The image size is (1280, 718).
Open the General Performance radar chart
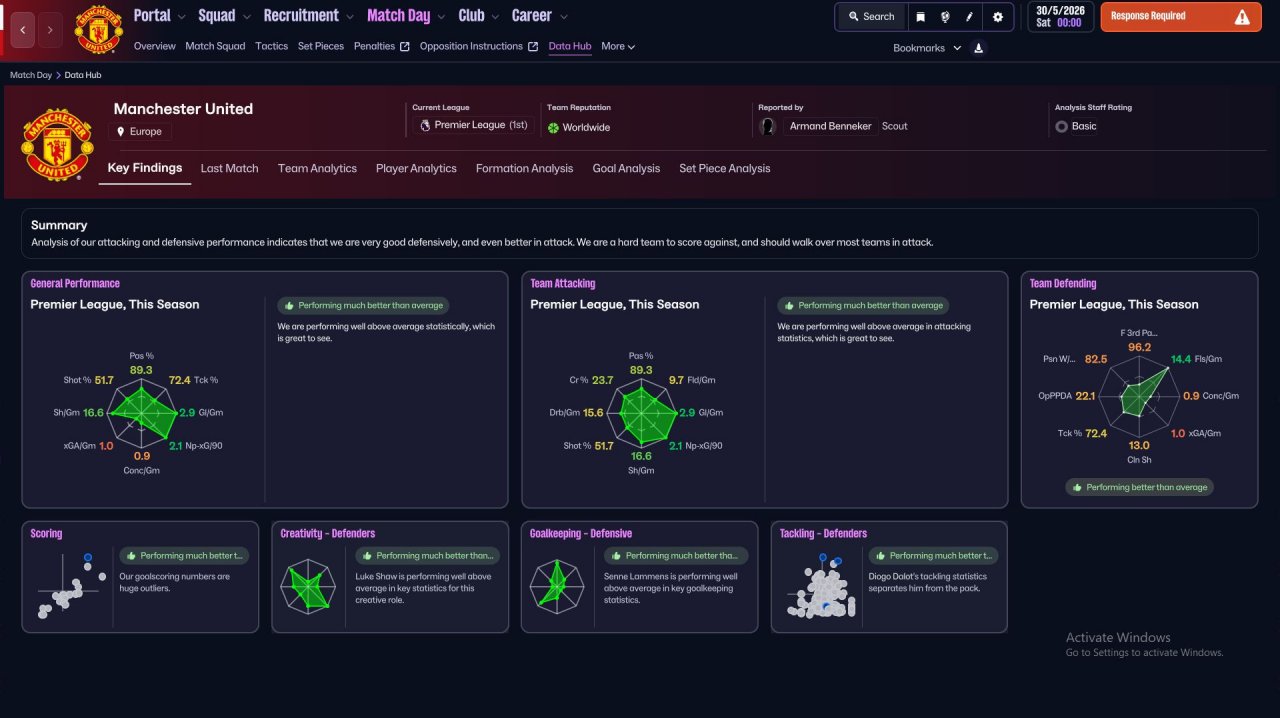[x=142, y=412]
